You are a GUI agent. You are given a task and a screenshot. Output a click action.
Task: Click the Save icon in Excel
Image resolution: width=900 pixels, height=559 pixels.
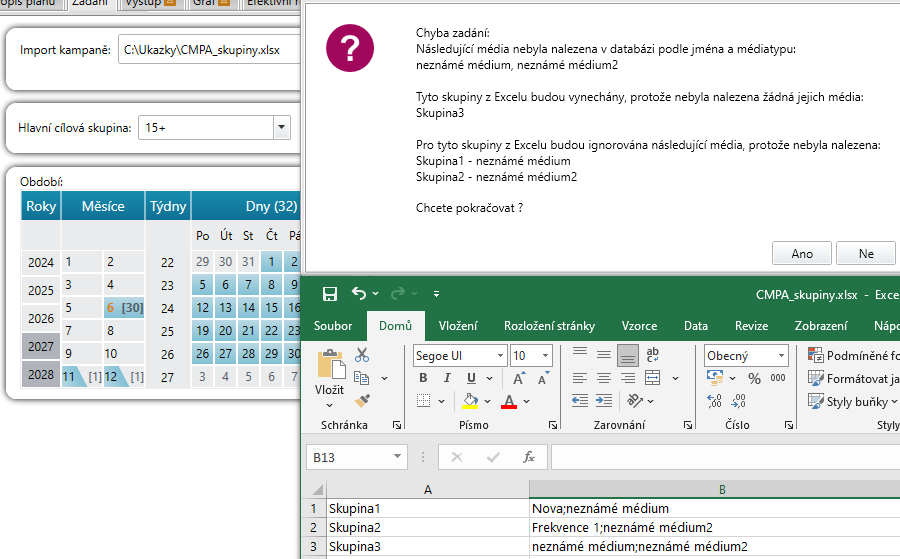(329, 294)
